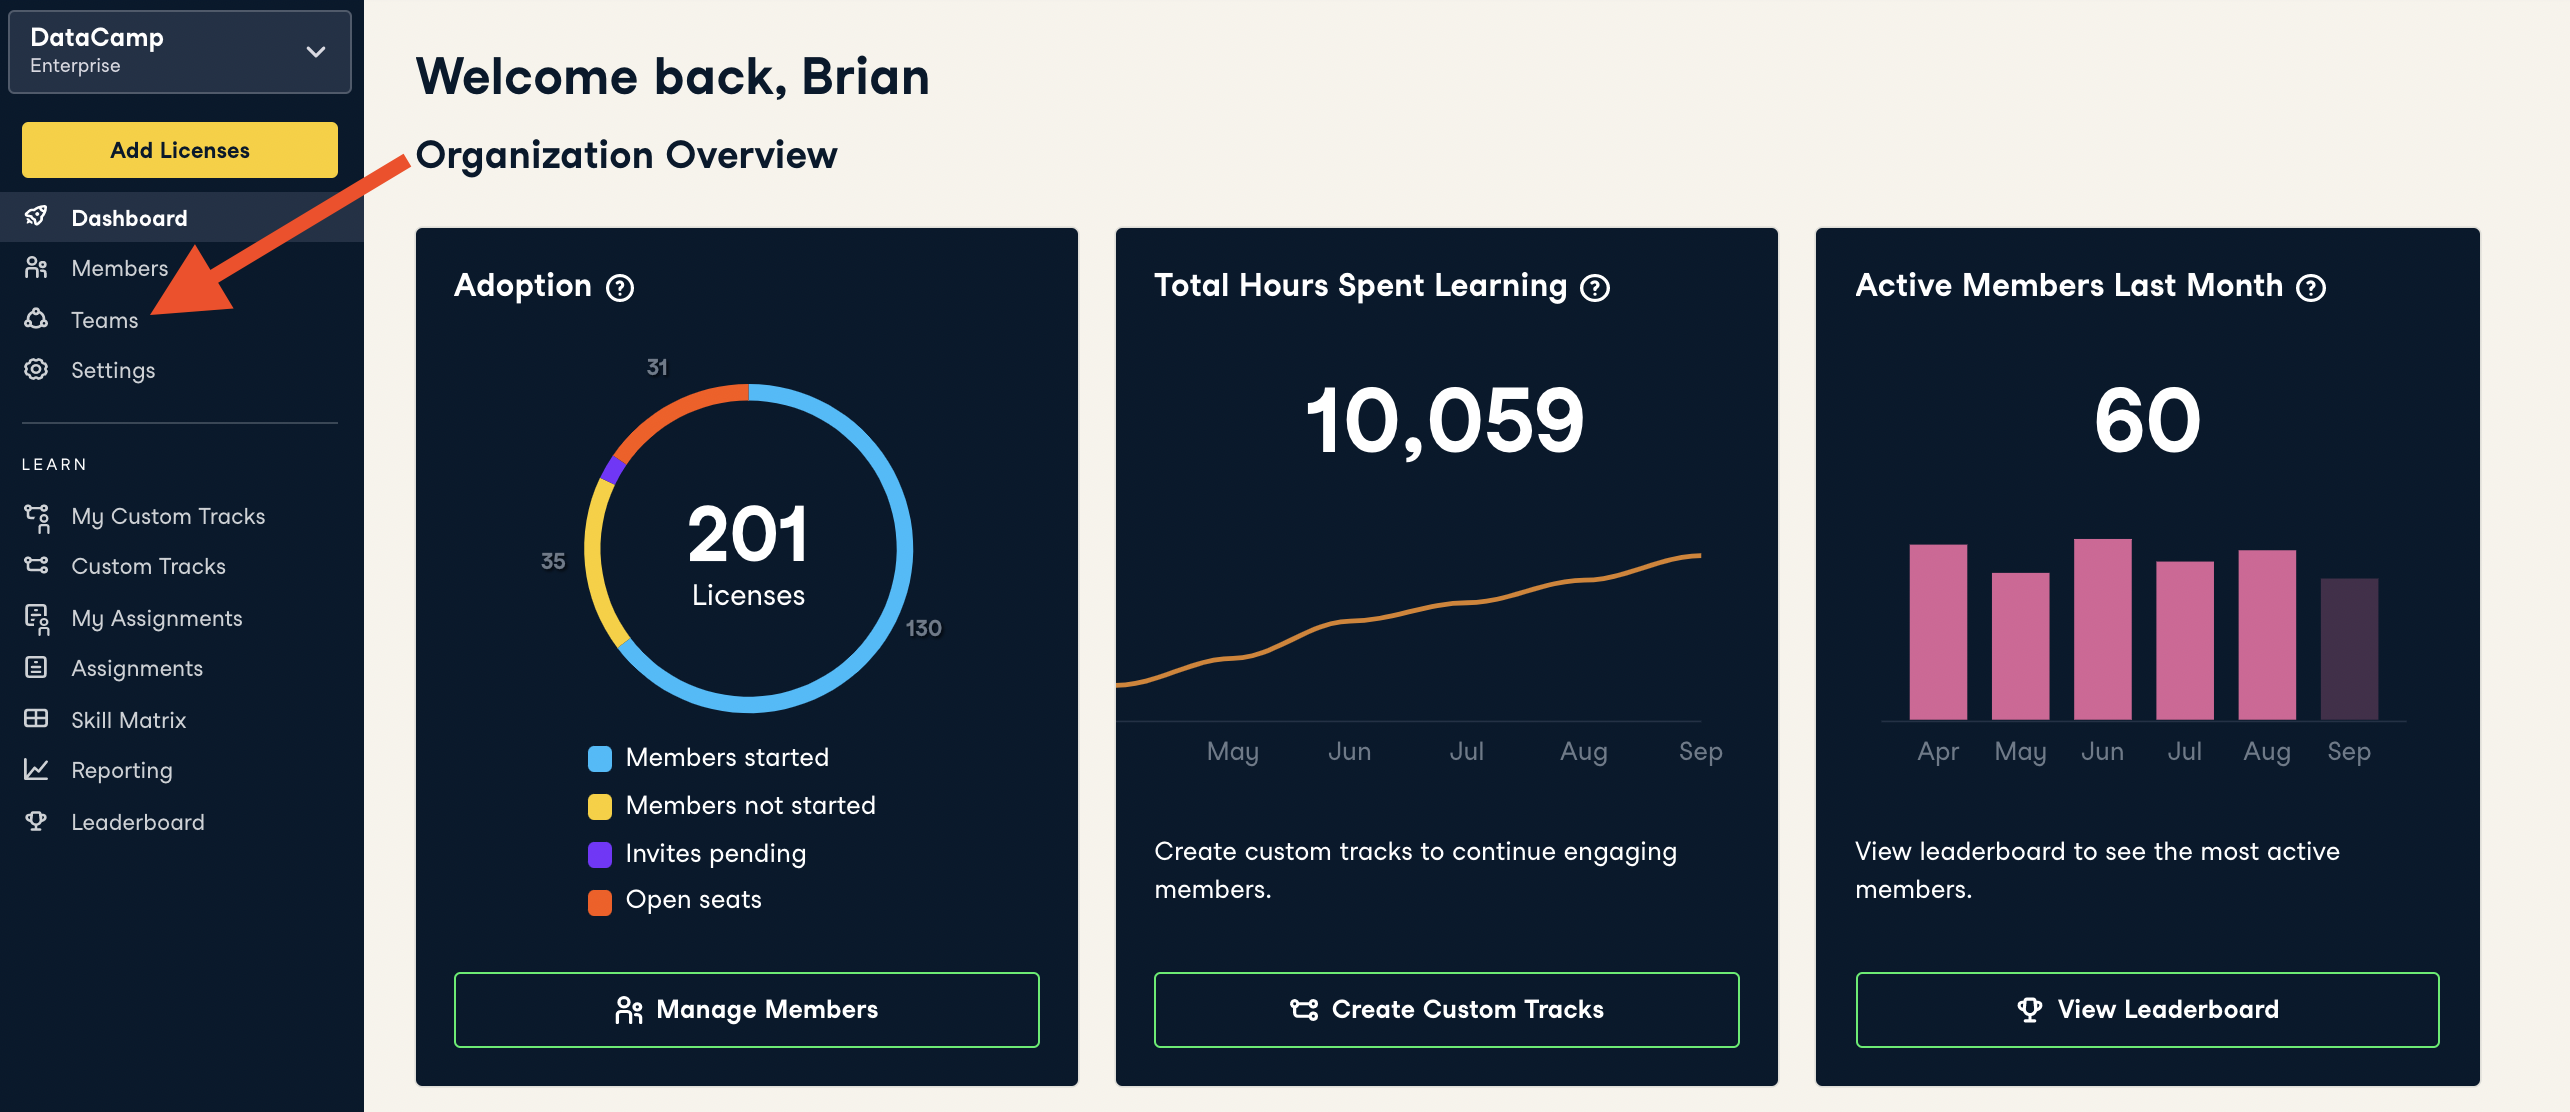
Task: Click the Skill Matrix grid icon
Action: (36, 719)
